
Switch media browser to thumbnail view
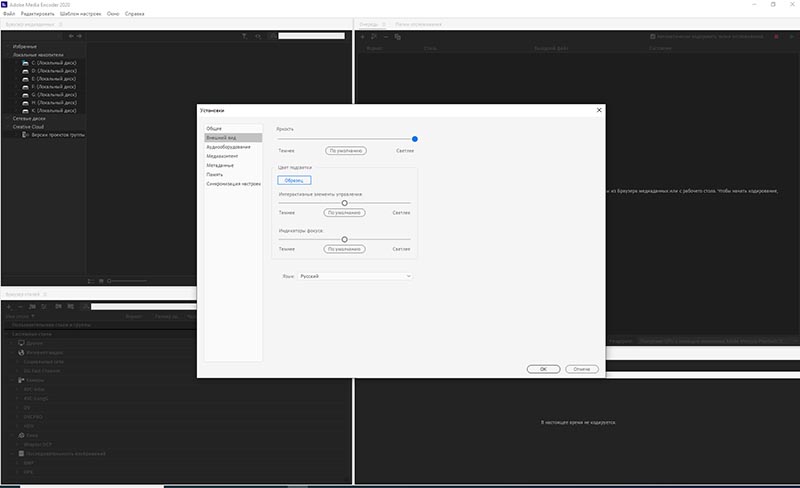click(x=101, y=281)
